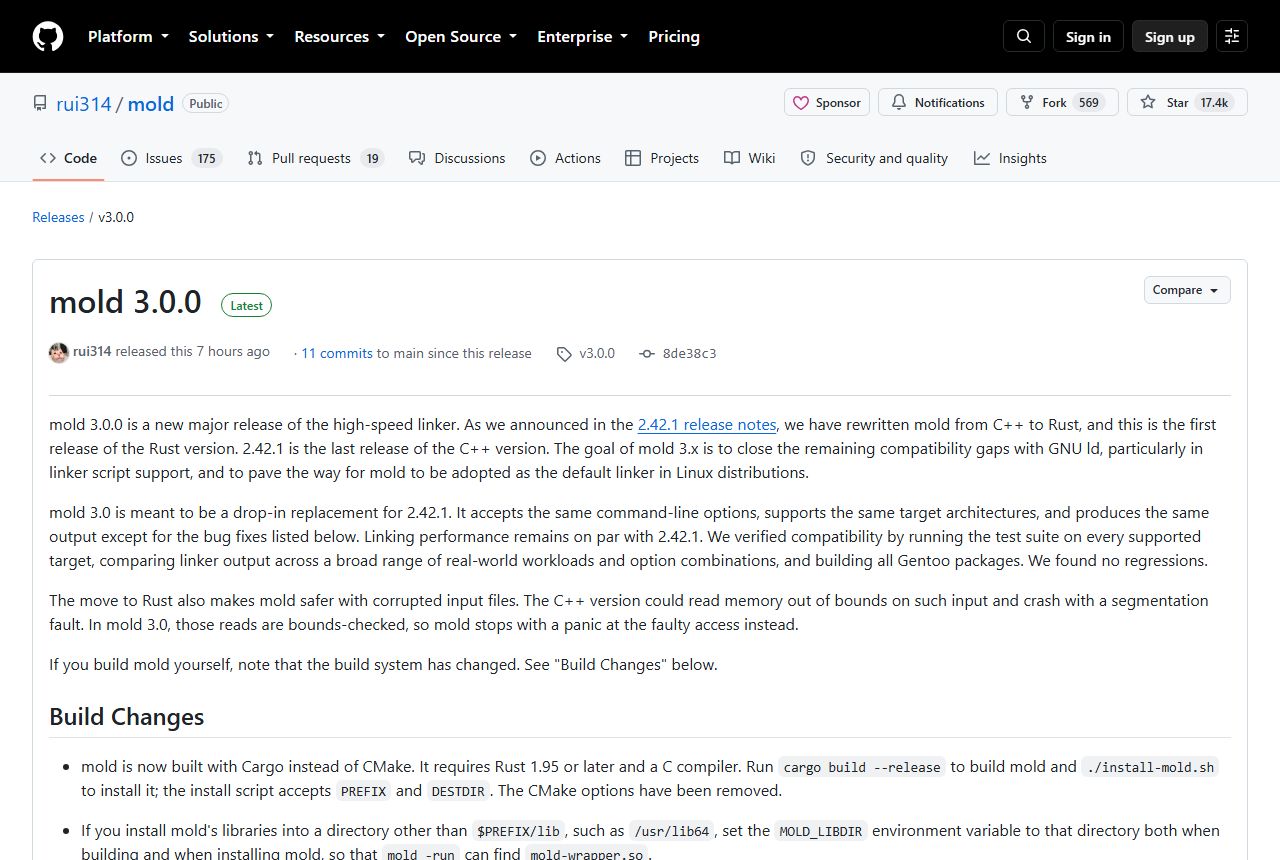Viewport: 1280px width, 860px height.
Task: Expand the Solutions dropdown
Action: [231, 37]
